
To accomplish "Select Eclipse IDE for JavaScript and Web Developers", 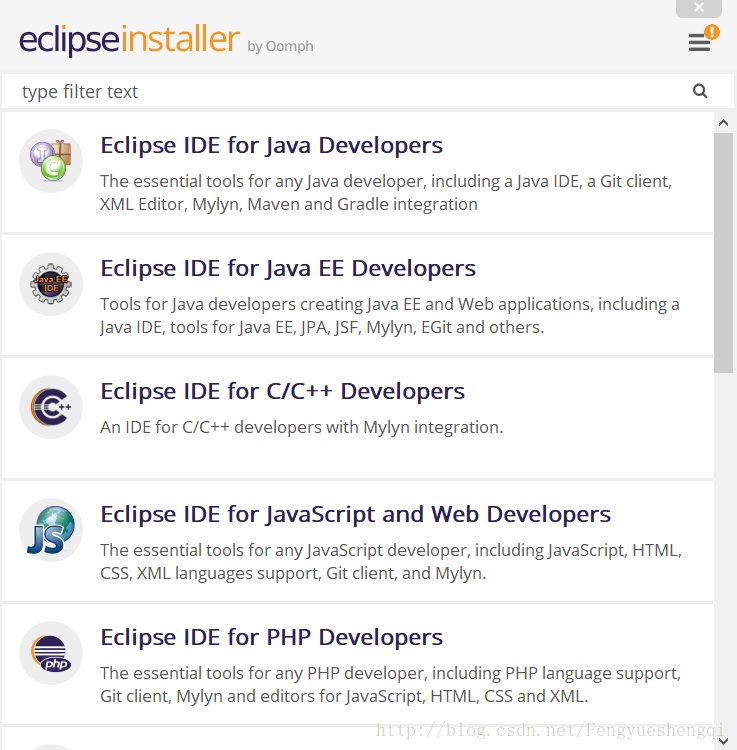I will (x=355, y=514).
